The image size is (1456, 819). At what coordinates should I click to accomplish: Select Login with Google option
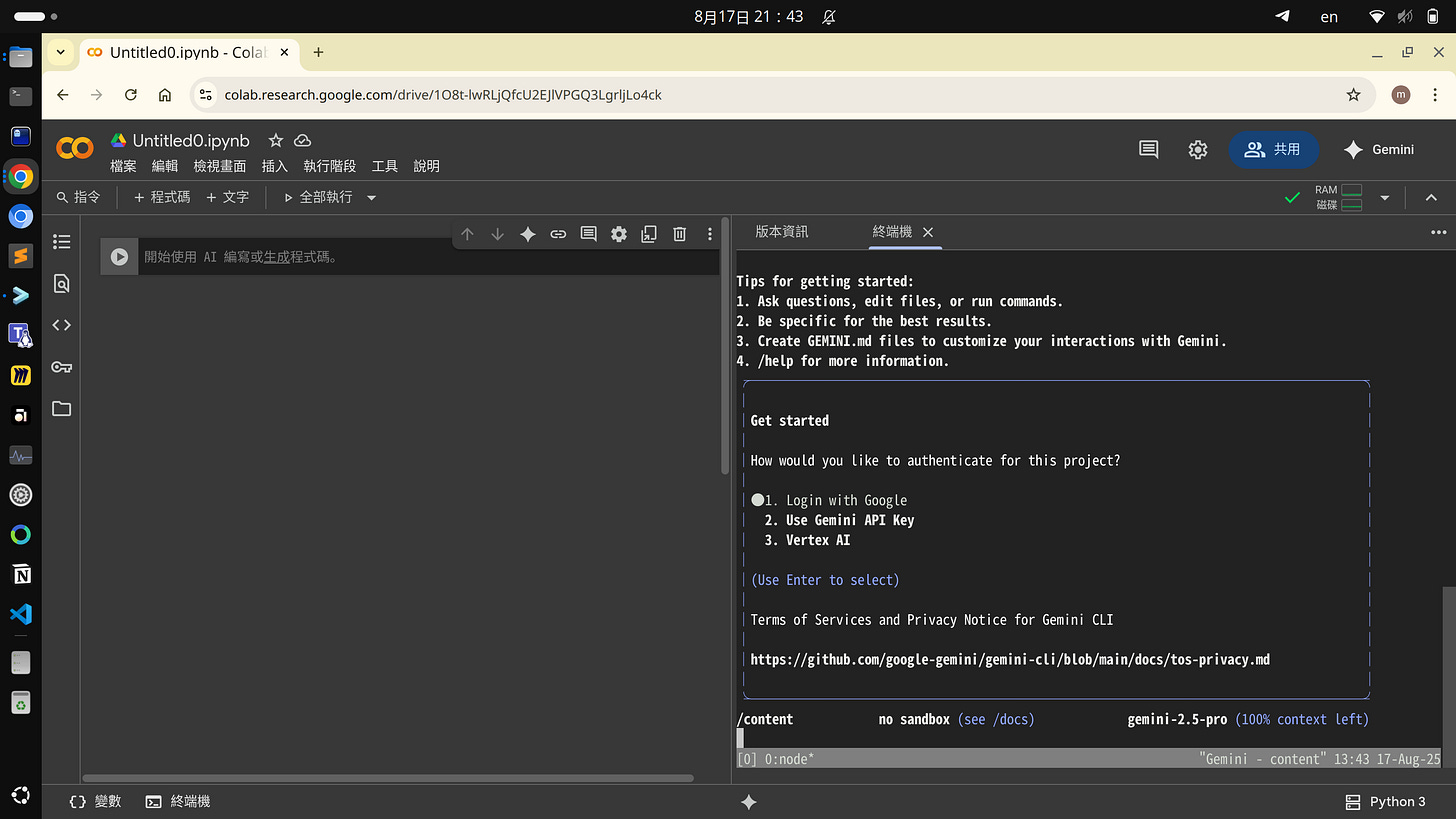click(x=837, y=500)
